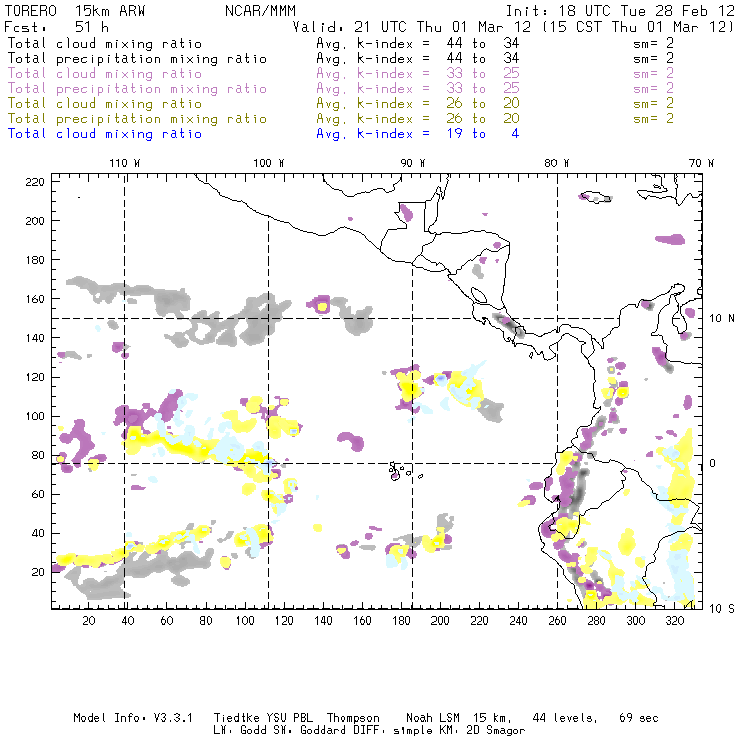Select the '80 W' longitude label
Viewport: 740px width, 740px height.
click(x=556, y=163)
